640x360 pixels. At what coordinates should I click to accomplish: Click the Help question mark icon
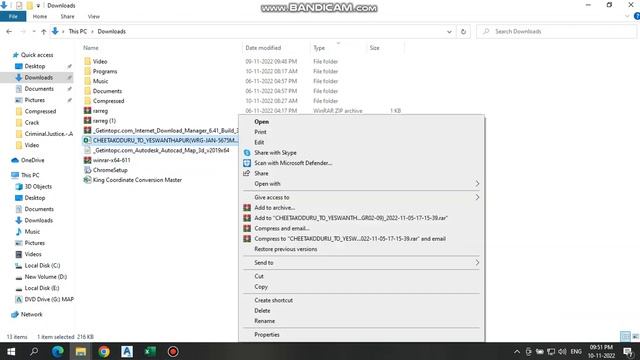[636, 16]
